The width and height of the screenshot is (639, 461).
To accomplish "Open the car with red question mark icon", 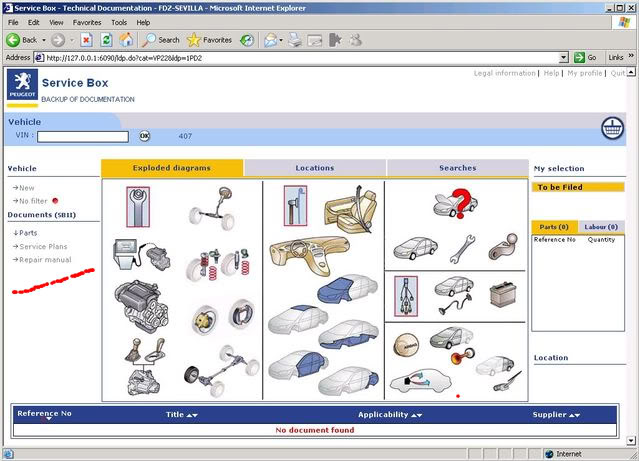I will [x=455, y=204].
